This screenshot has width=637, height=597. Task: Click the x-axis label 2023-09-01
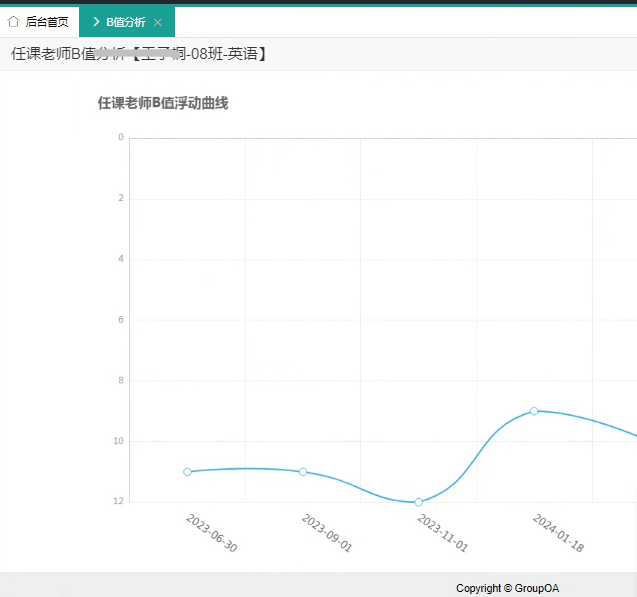coord(327,533)
